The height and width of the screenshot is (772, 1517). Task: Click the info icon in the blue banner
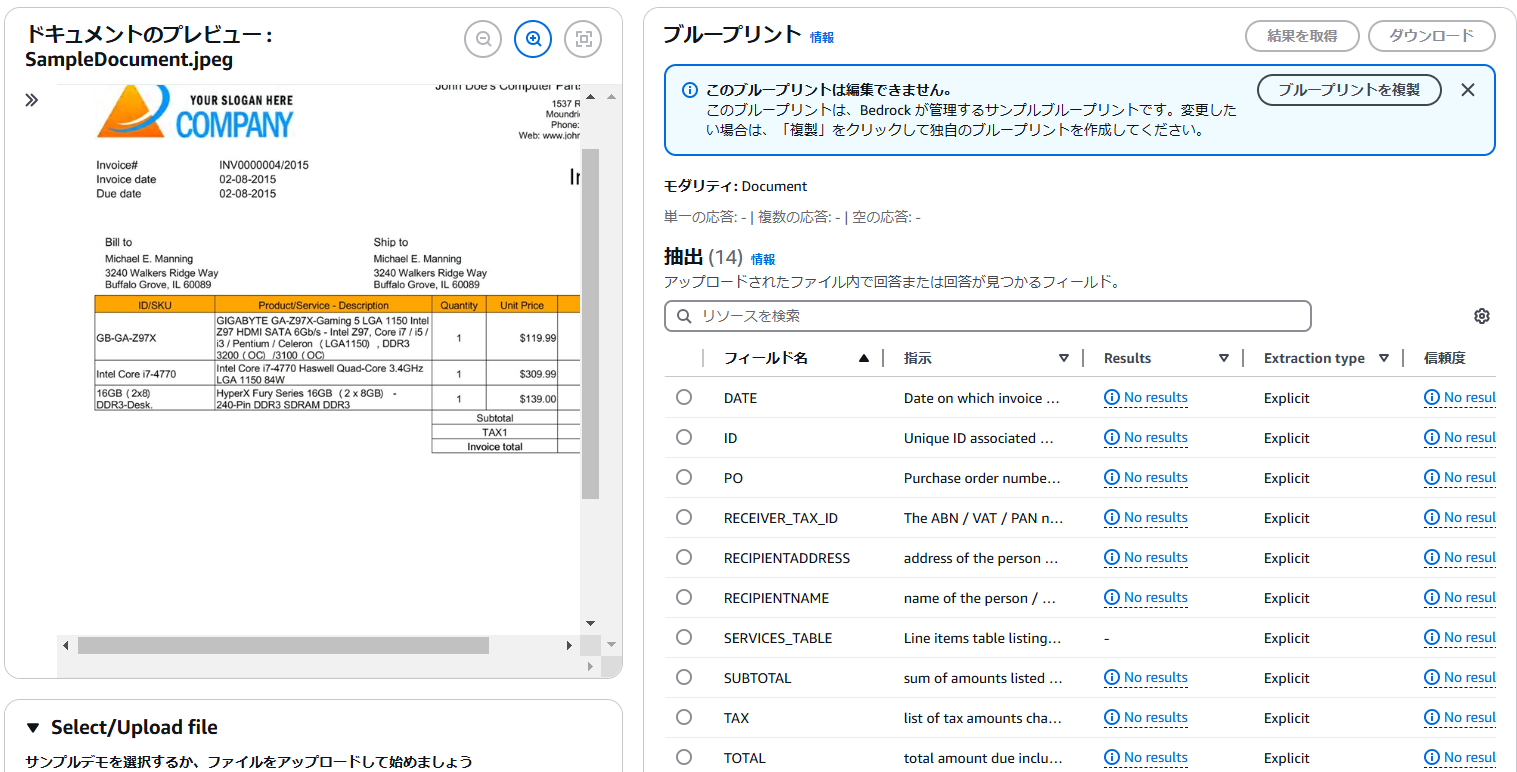tap(689, 90)
